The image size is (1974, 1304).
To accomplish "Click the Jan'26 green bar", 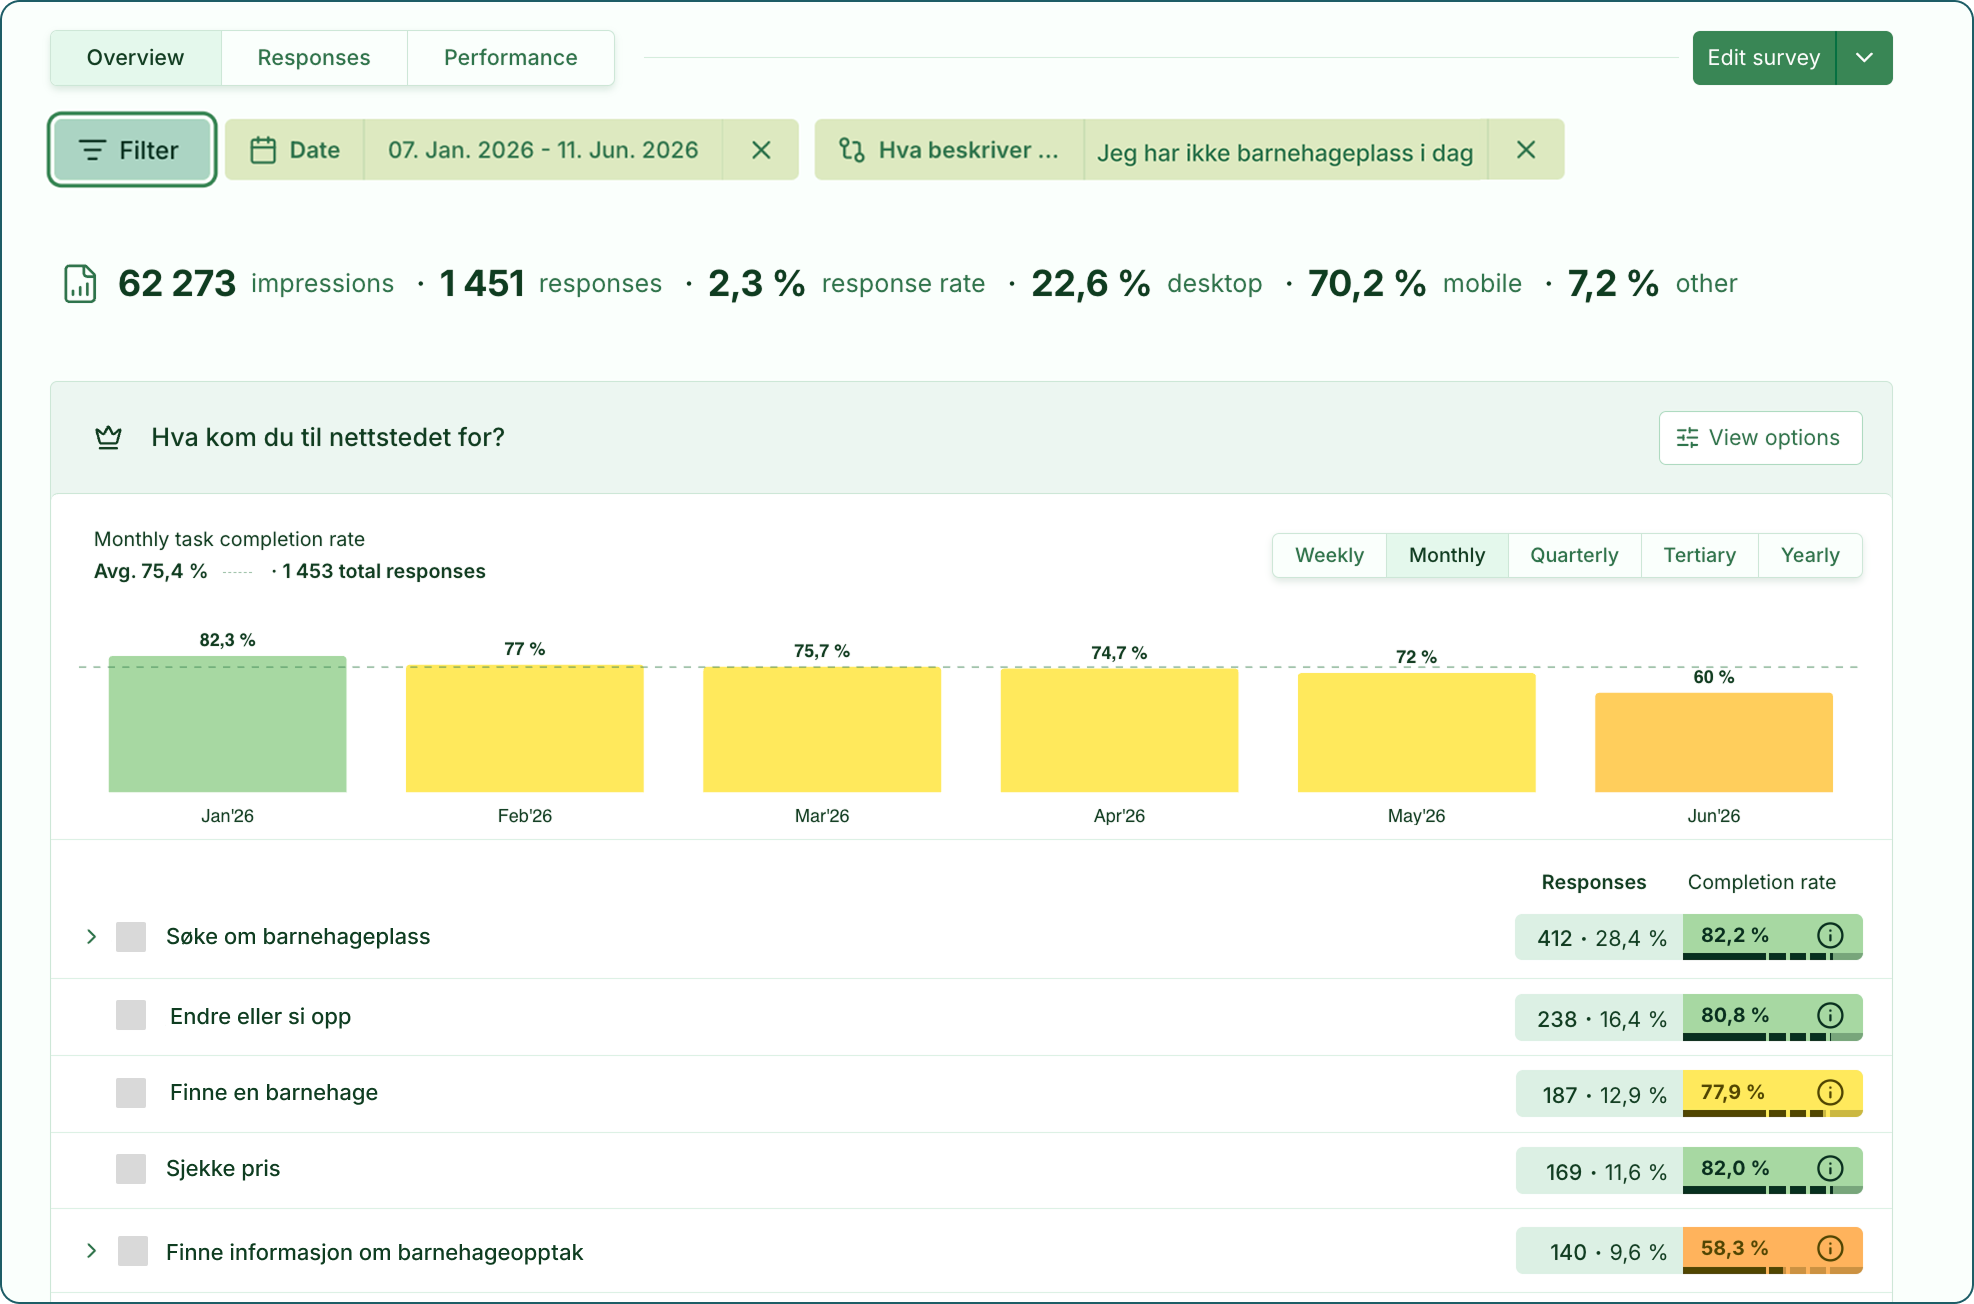I will click(228, 724).
